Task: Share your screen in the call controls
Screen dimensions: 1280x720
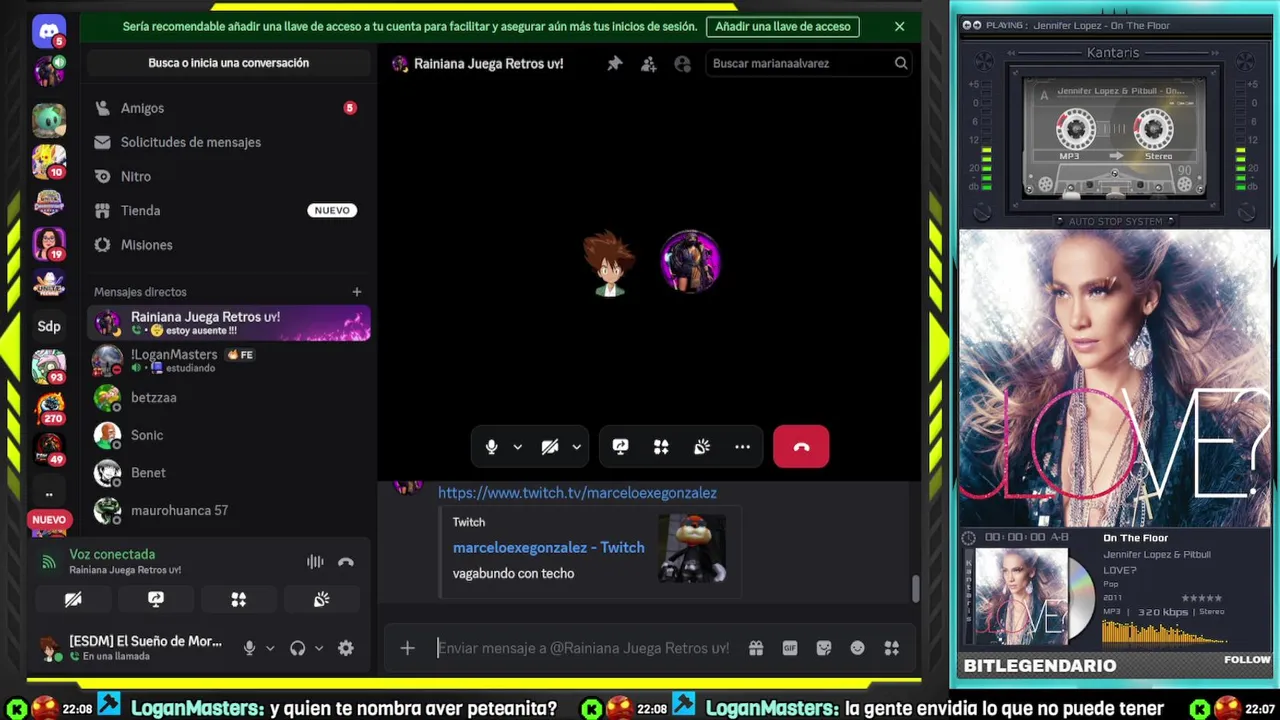Action: click(x=620, y=447)
